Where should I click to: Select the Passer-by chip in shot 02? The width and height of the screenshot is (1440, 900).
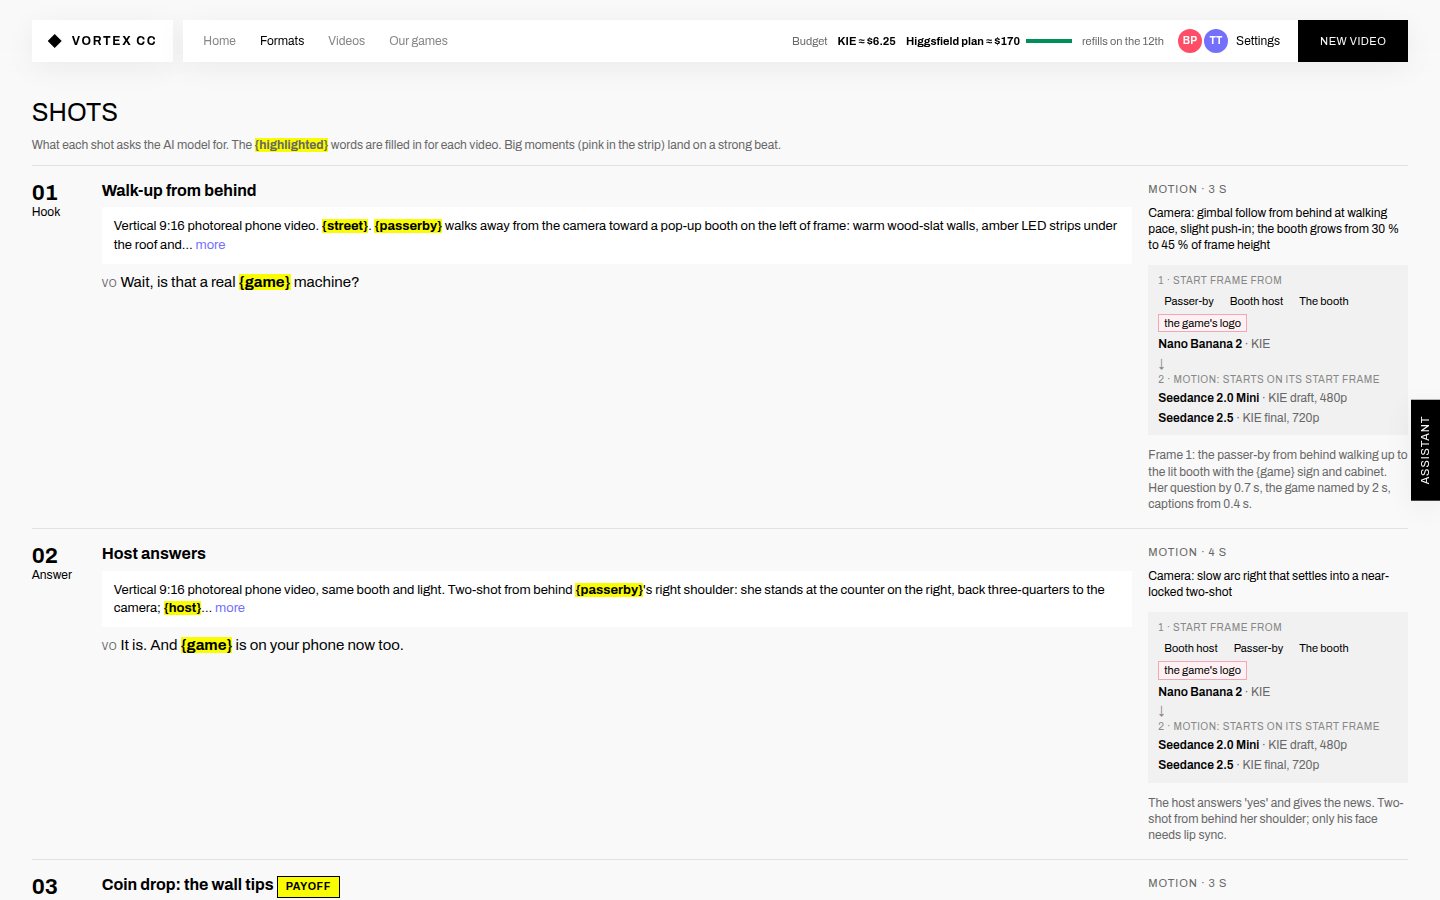(x=1258, y=648)
